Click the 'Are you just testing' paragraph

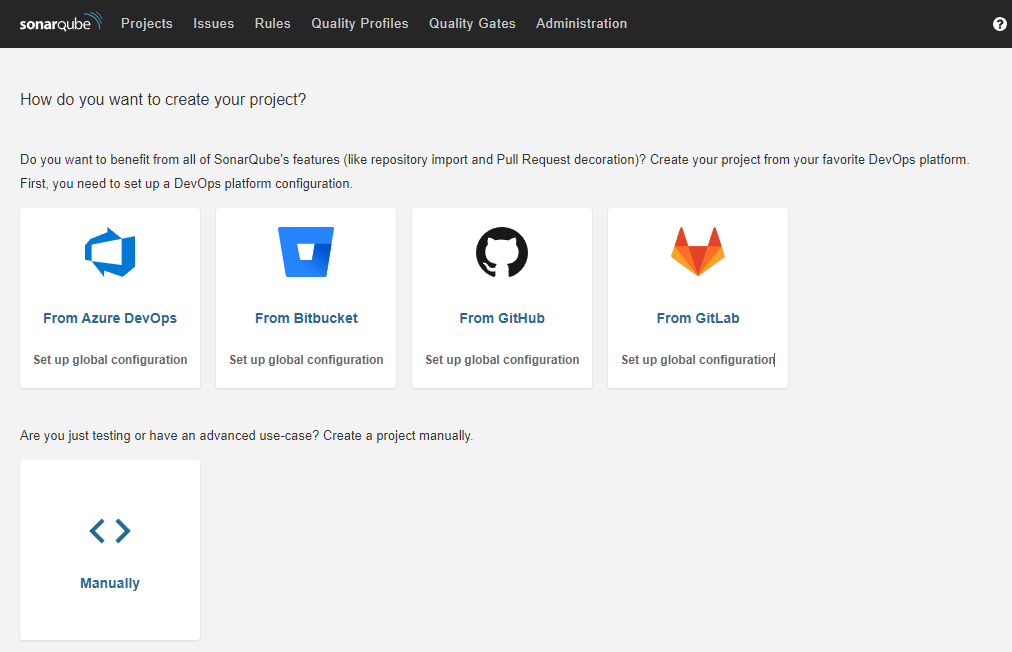tap(247, 436)
